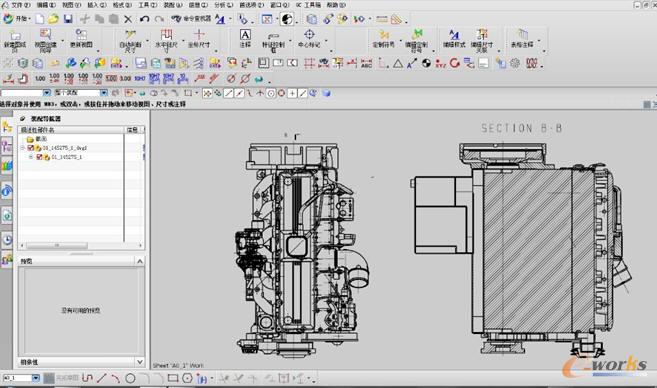The height and width of the screenshot is (388, 657).
Task: Click the Save disk icon
Action: point(68,19)
